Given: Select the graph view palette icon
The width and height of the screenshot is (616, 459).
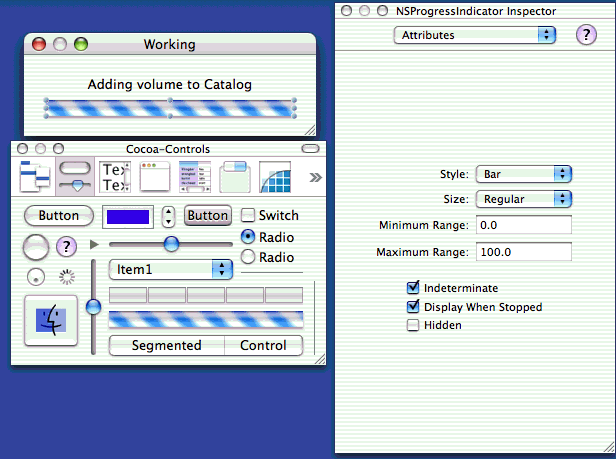Looking at the screenshot, I should 275,177.
